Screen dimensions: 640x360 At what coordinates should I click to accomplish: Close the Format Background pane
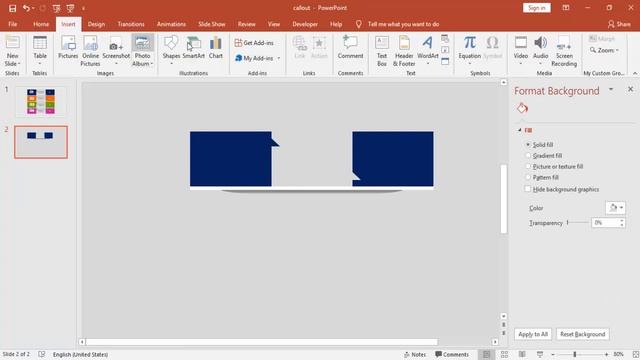[631, 89]
